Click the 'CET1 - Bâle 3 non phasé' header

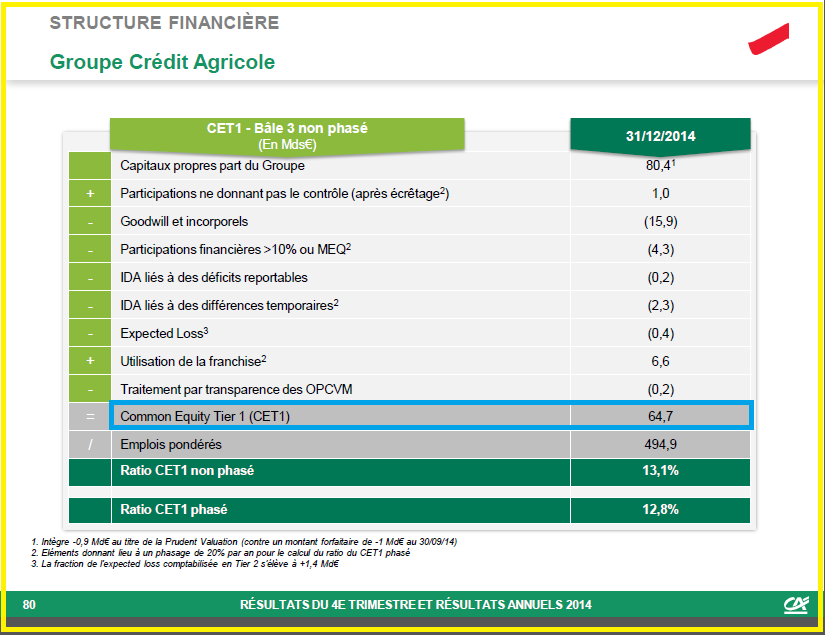(x=287, y=136)
